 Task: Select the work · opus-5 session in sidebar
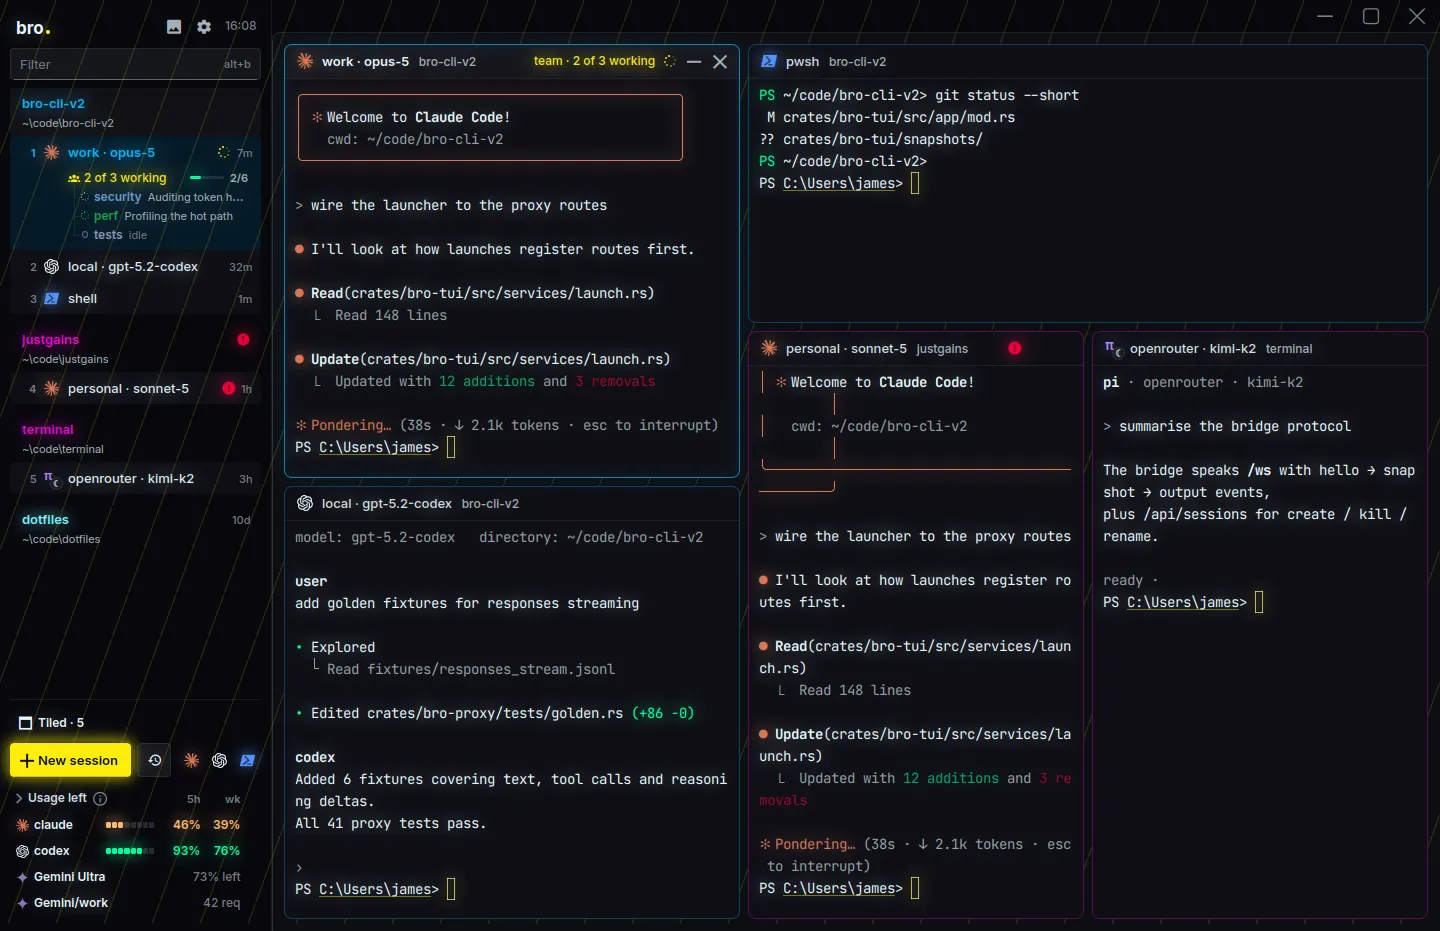coord(136,153)
